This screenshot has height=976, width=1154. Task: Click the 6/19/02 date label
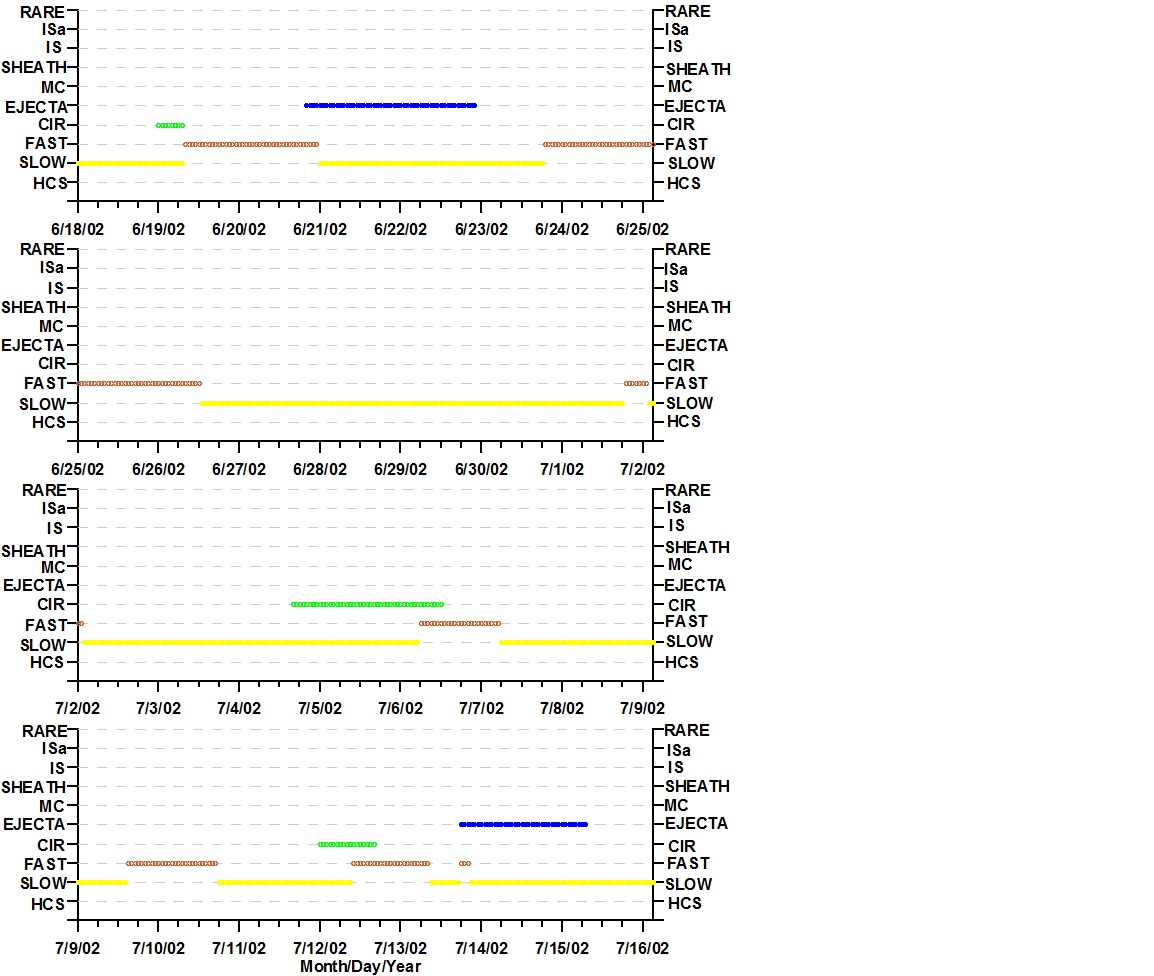[158, 229]
